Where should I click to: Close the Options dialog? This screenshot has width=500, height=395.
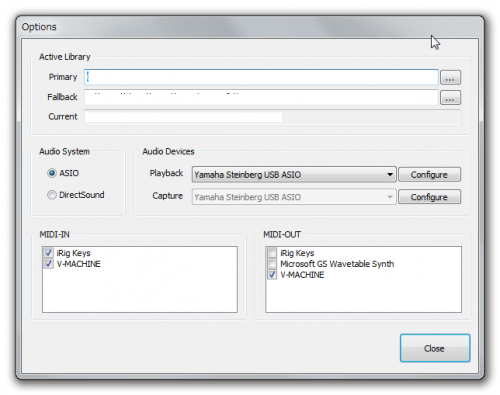pos(435,348)
